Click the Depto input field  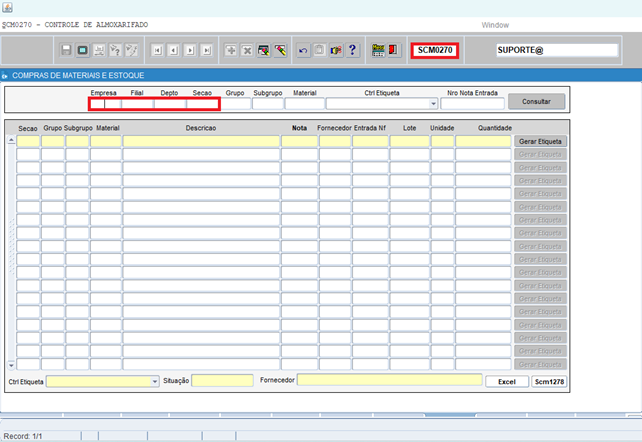click(170, 104)
